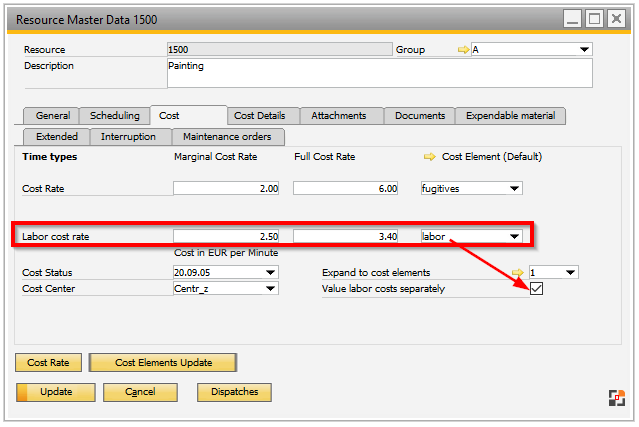Click the Cost Elements Update button
This screenshot has height=427, width=639.
tap(163, 362)
